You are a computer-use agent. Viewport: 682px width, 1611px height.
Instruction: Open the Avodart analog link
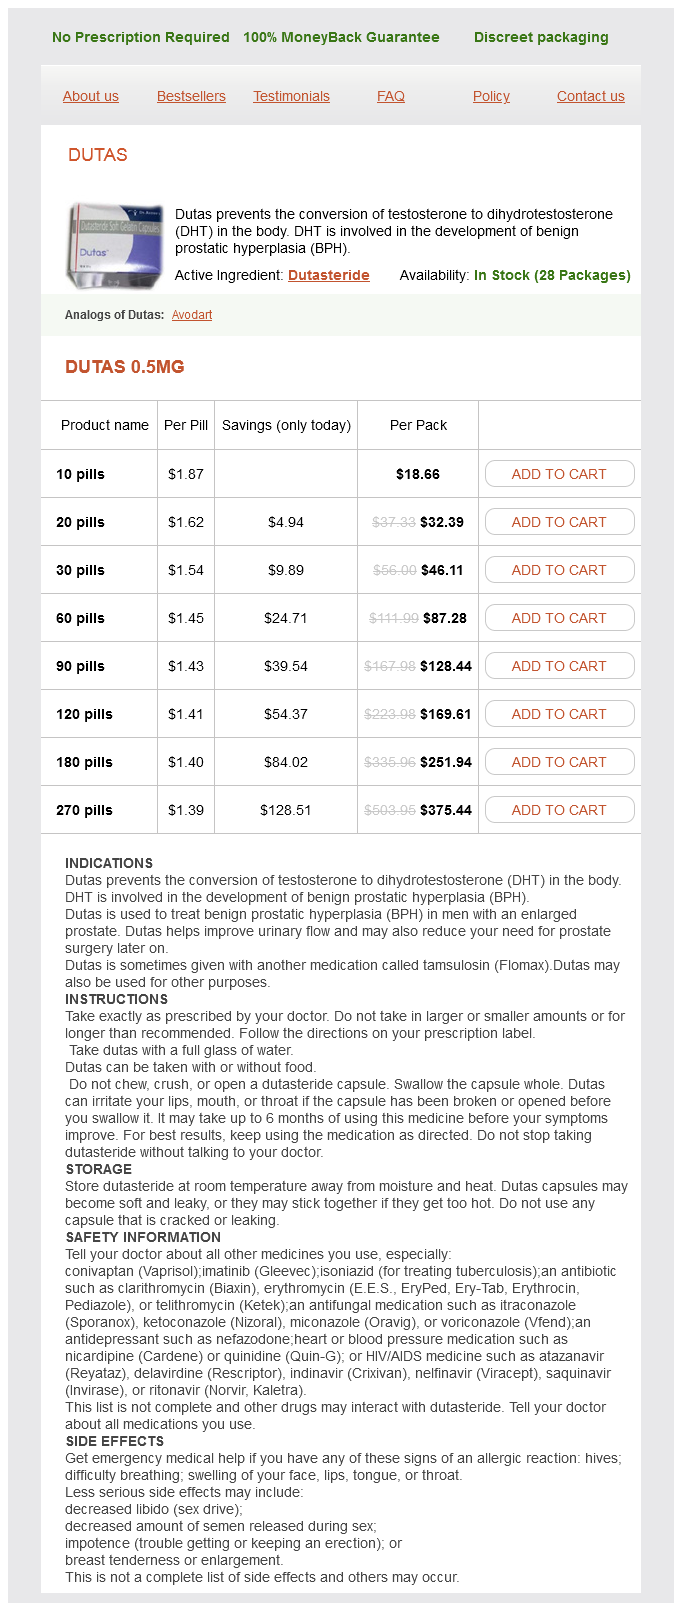192,315
